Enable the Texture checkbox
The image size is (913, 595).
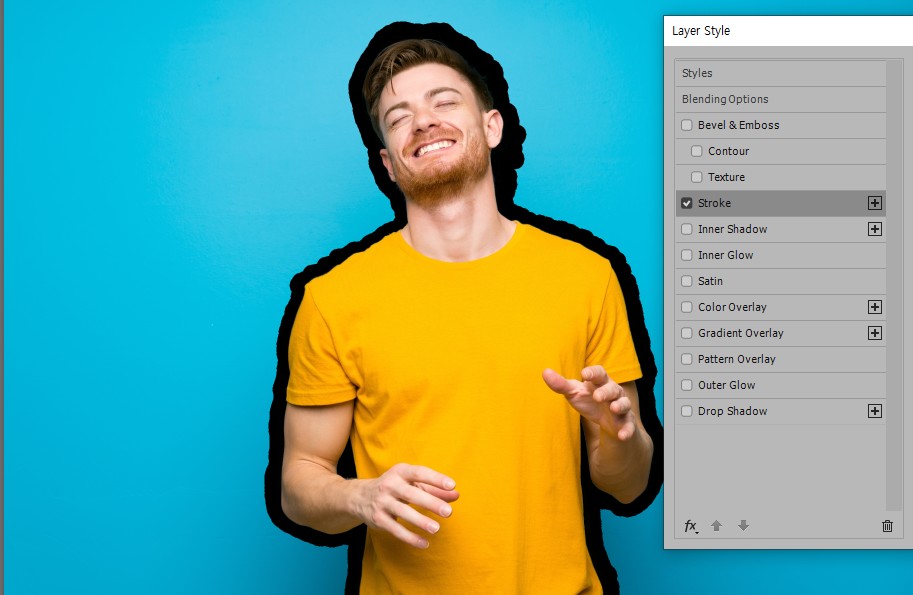tap(696, 177)
